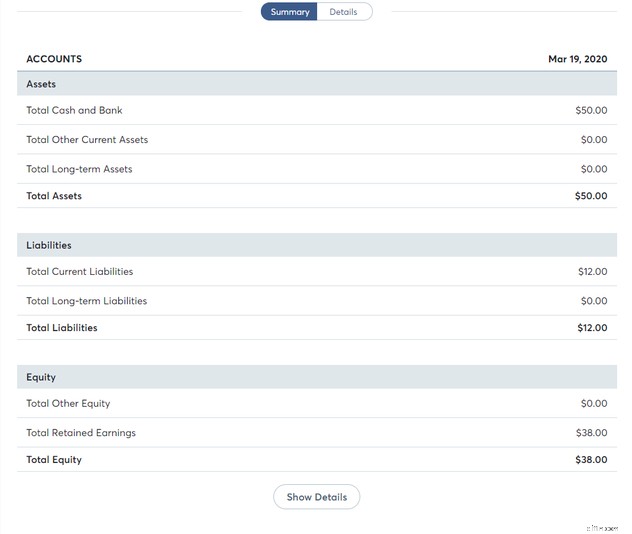Select the Total Other Current Assets label
632x534 pixels.
pyautogui.click(x=87, y=140)
